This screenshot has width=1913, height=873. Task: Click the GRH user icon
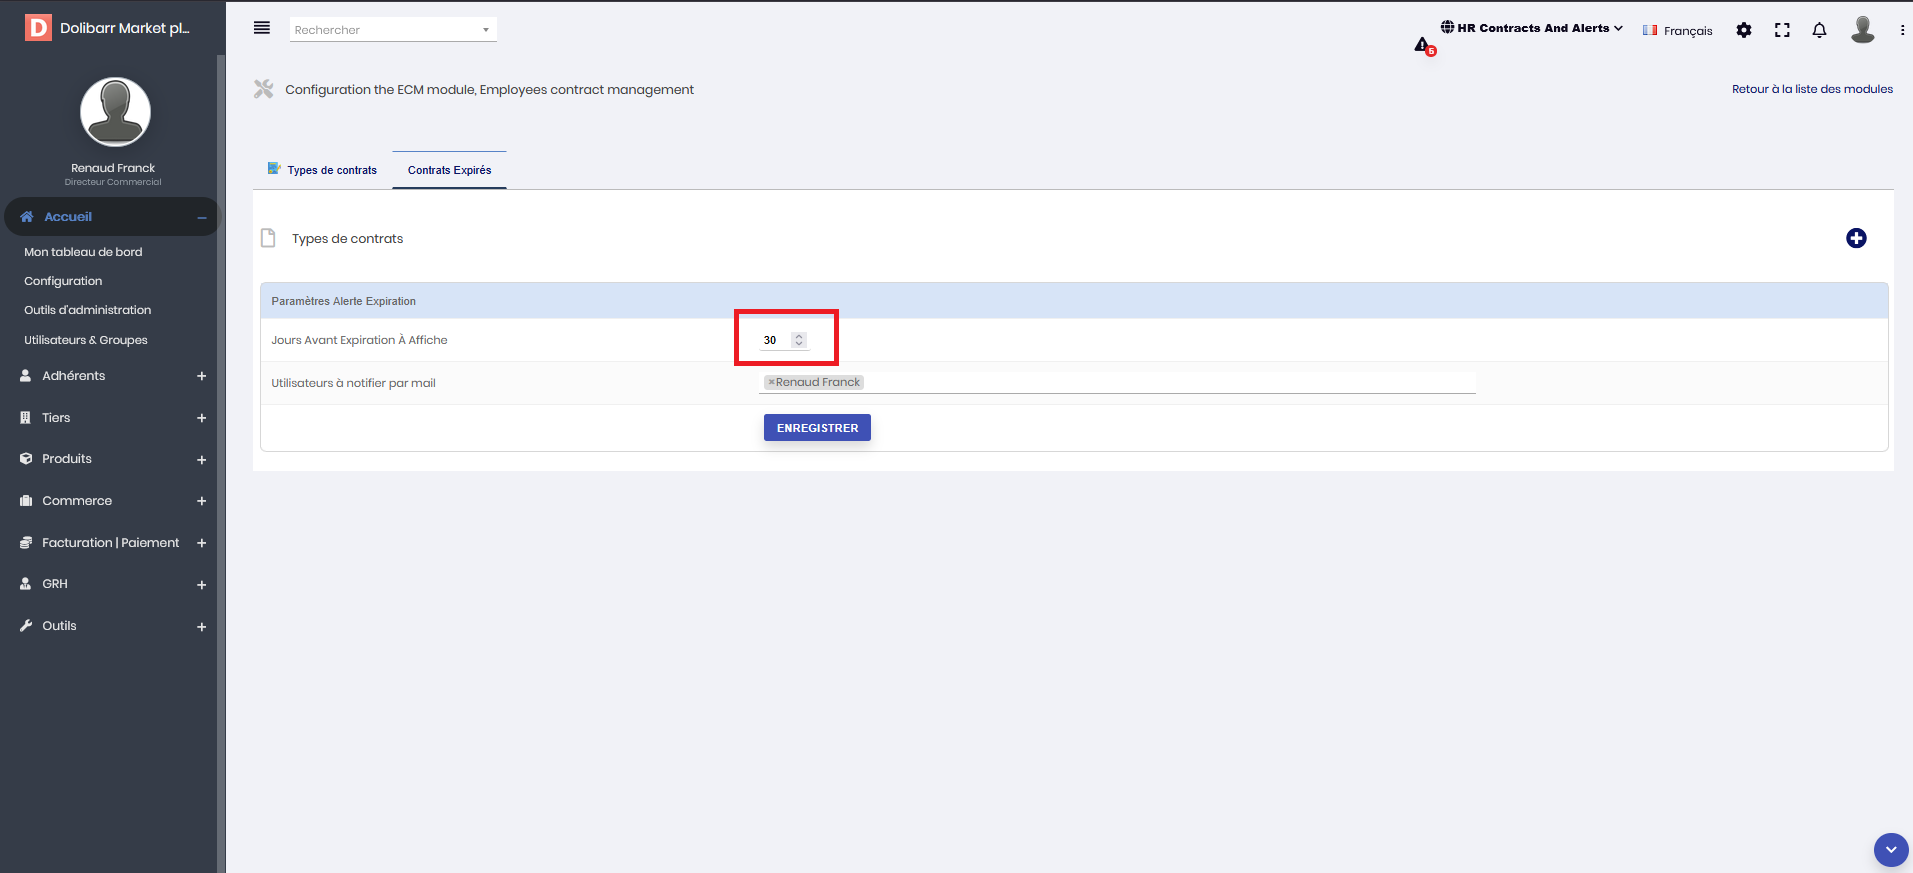click(x=26, y=584)
